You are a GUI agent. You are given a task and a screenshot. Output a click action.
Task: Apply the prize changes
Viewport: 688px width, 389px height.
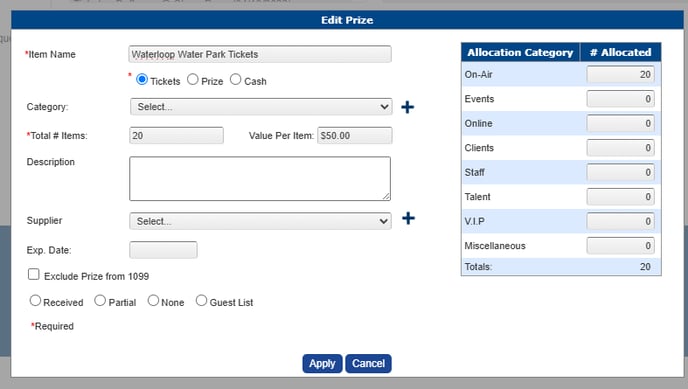pyautogui.click(x=322, y=364)
